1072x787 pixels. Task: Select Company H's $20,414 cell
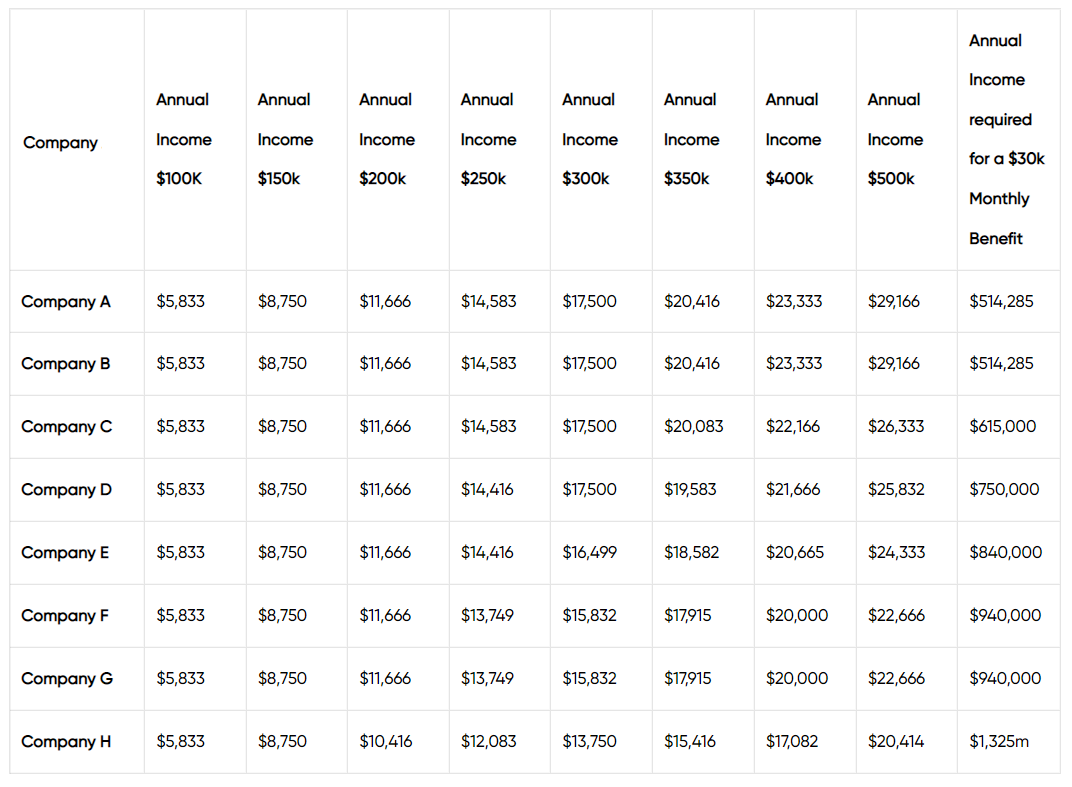coord(895,741)
